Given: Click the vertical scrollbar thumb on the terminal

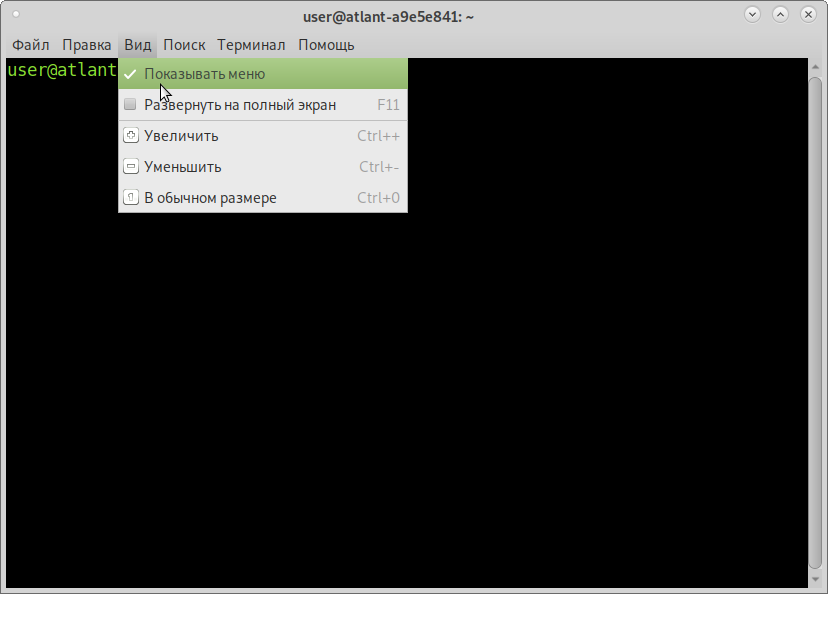Looking at the screenshot, I should (x=815, y=323).
